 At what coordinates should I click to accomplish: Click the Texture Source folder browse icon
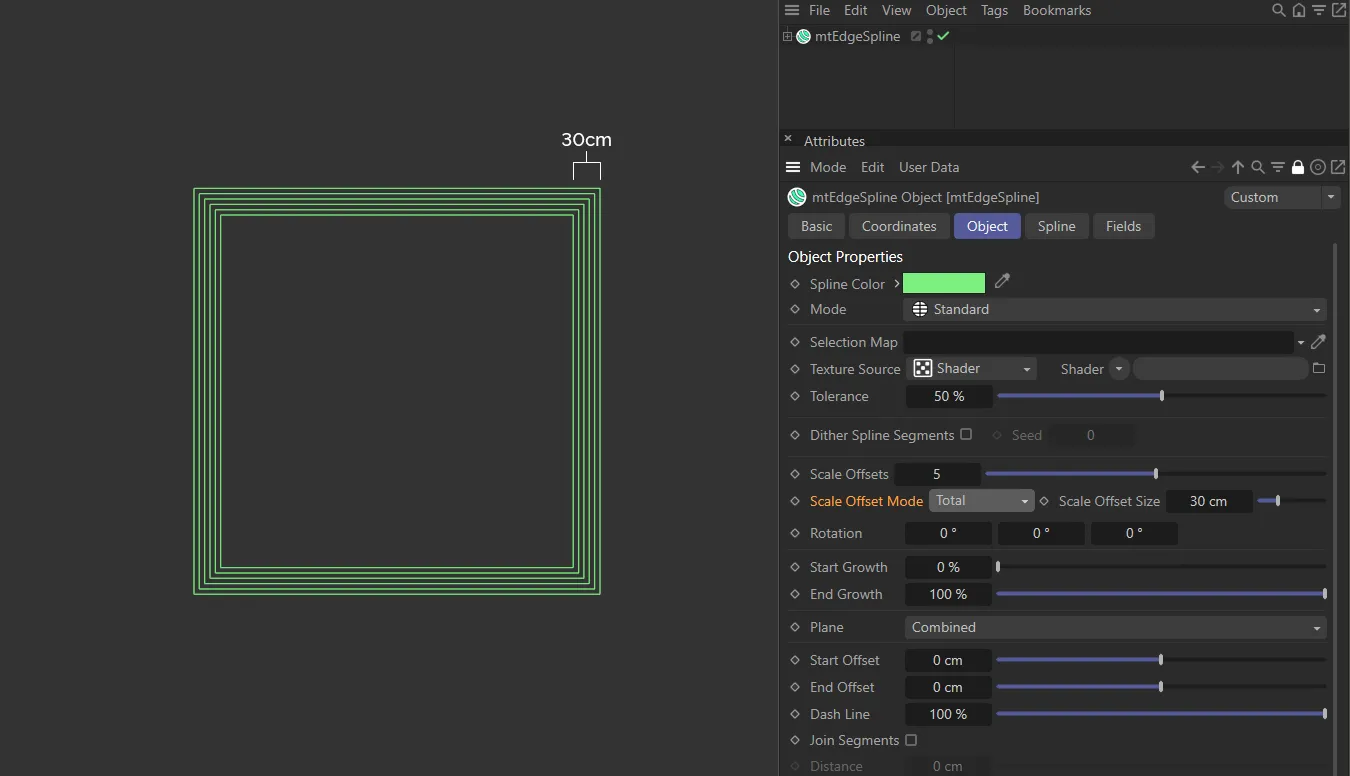pos(1319,368)
